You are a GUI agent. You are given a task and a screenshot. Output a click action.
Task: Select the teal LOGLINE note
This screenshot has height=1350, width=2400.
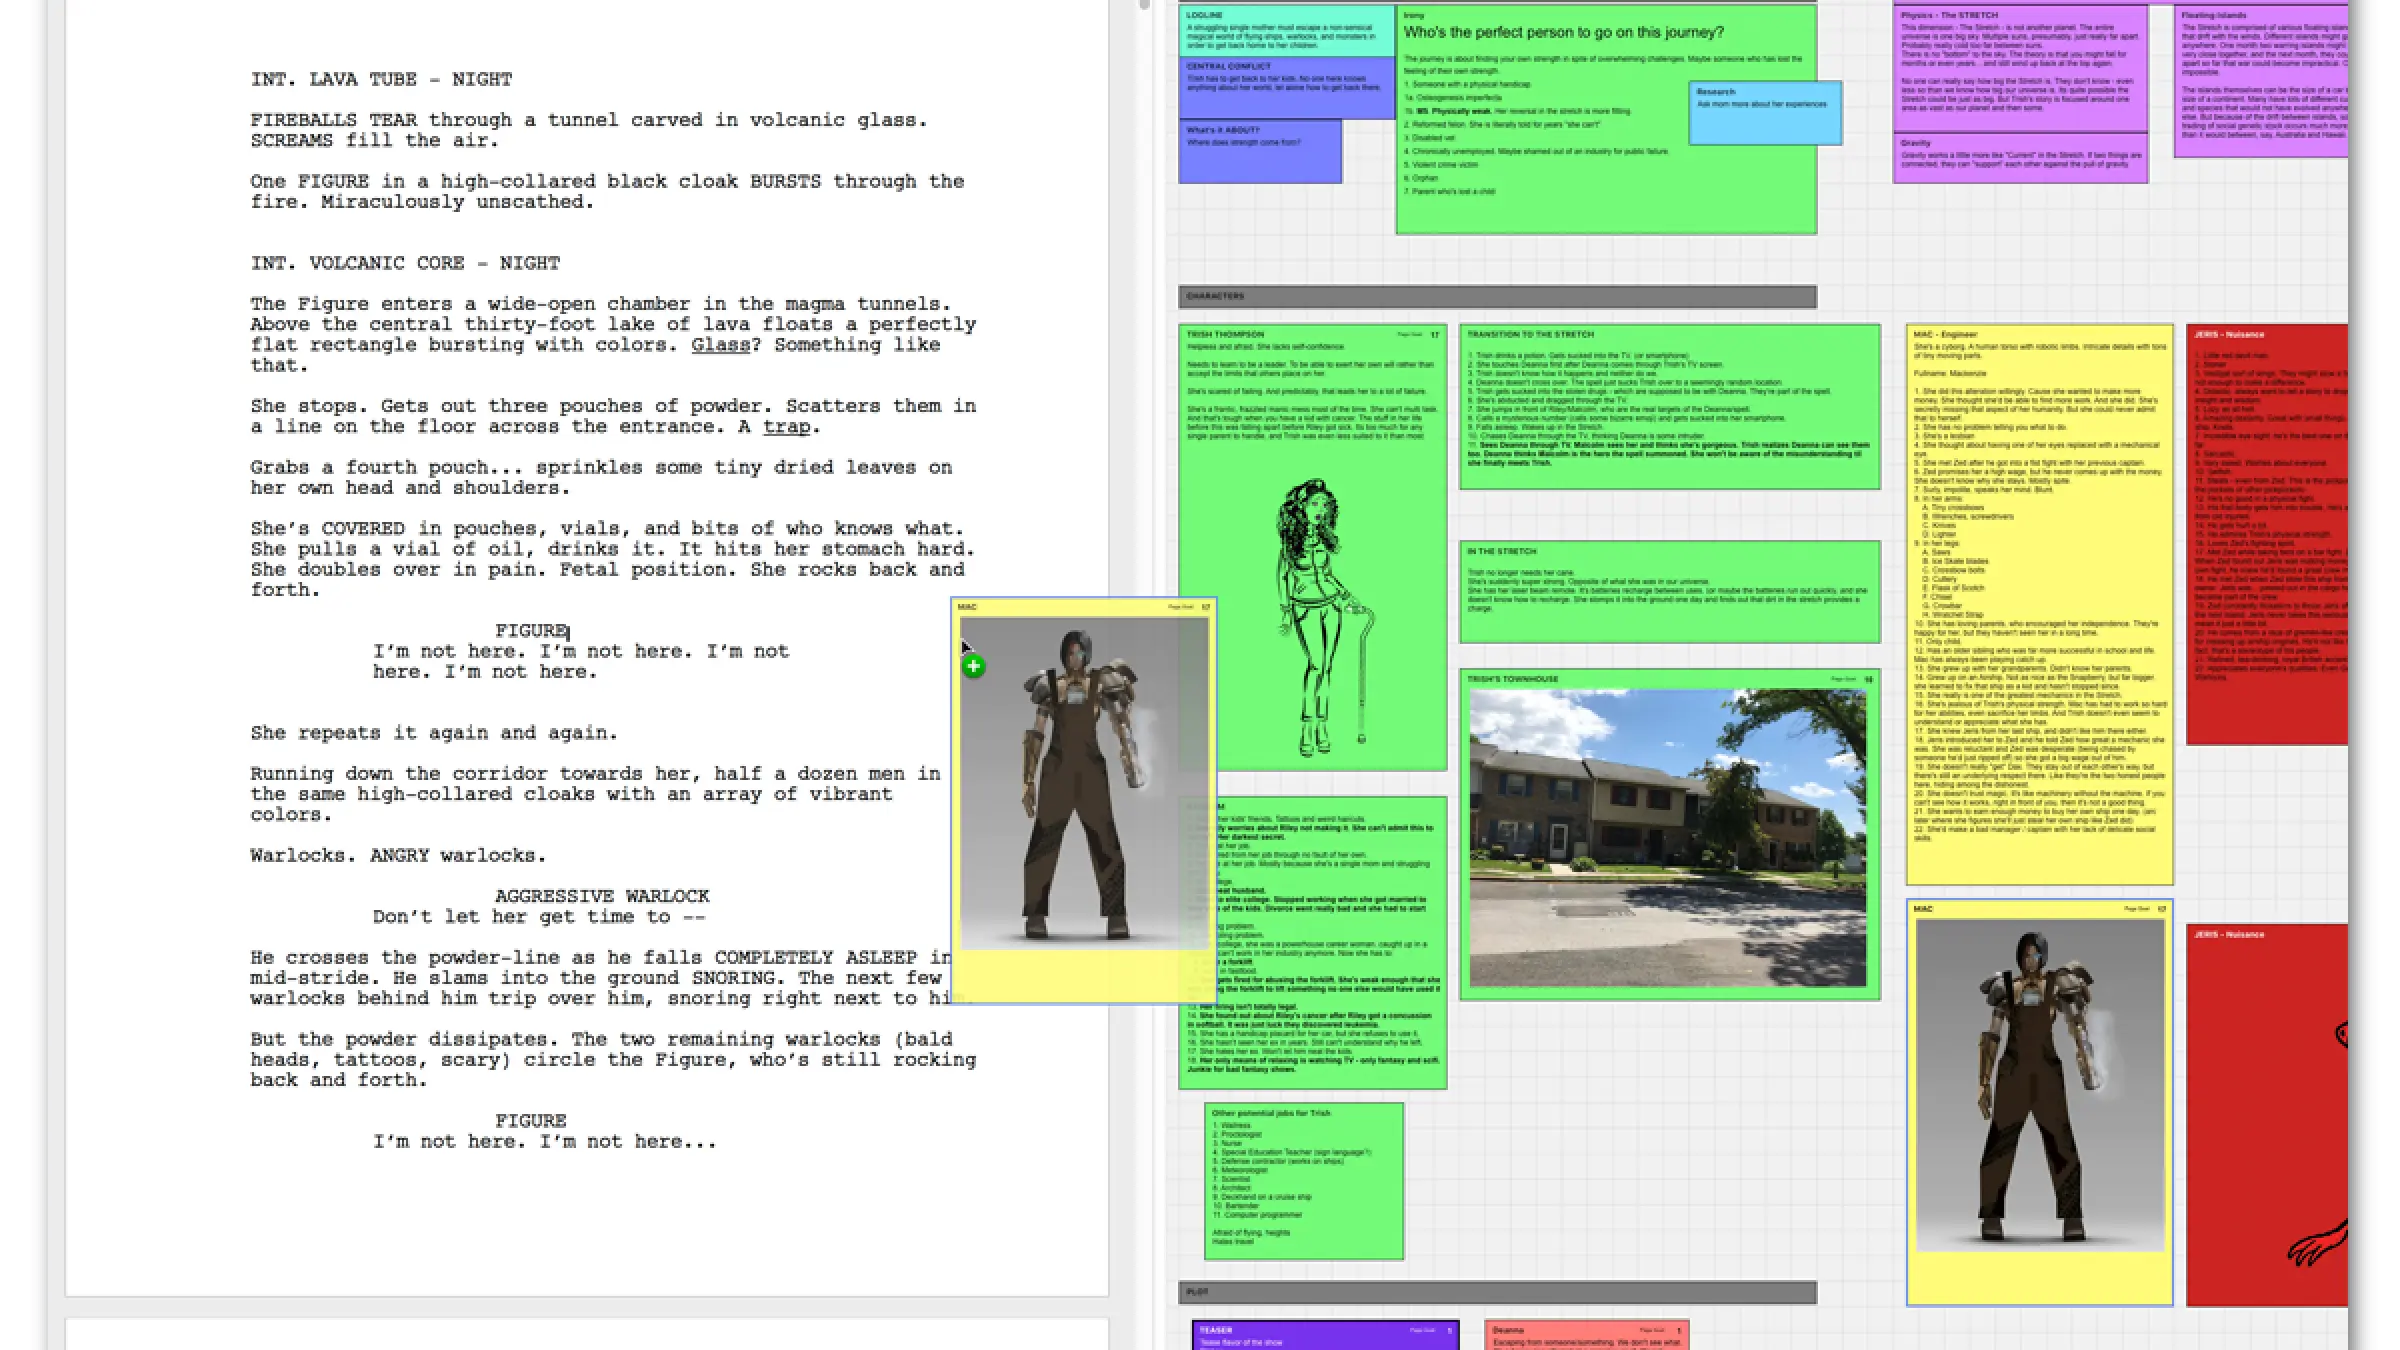click(x=1283, y=30)
